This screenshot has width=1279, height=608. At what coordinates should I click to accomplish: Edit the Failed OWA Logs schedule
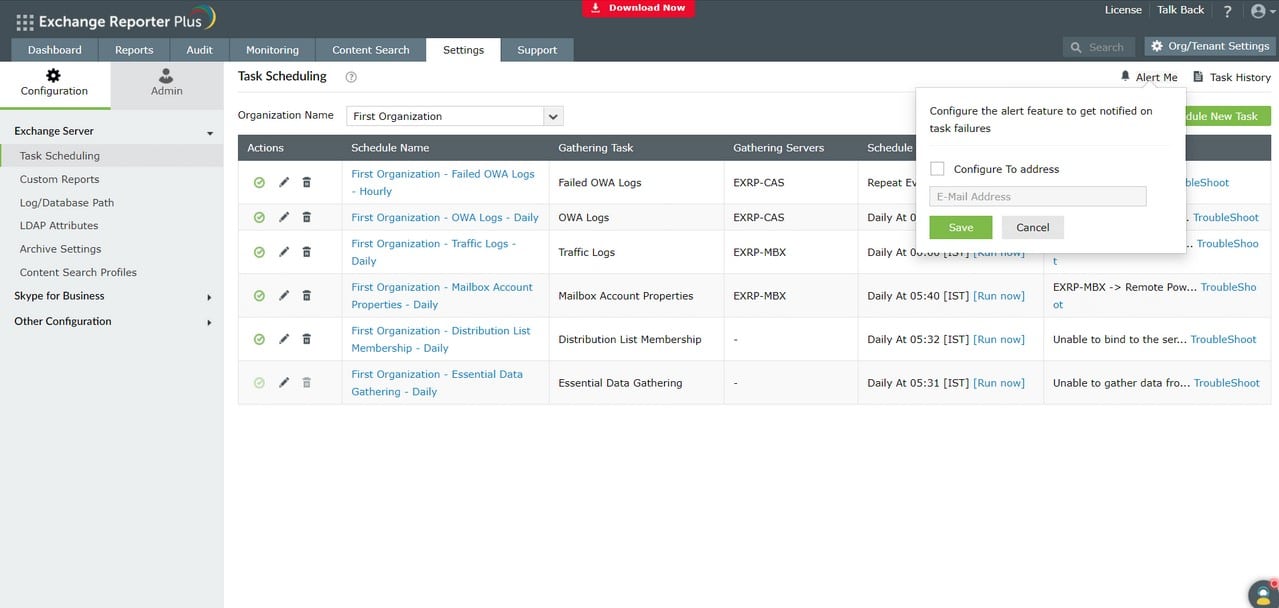(x=284, y=182)
